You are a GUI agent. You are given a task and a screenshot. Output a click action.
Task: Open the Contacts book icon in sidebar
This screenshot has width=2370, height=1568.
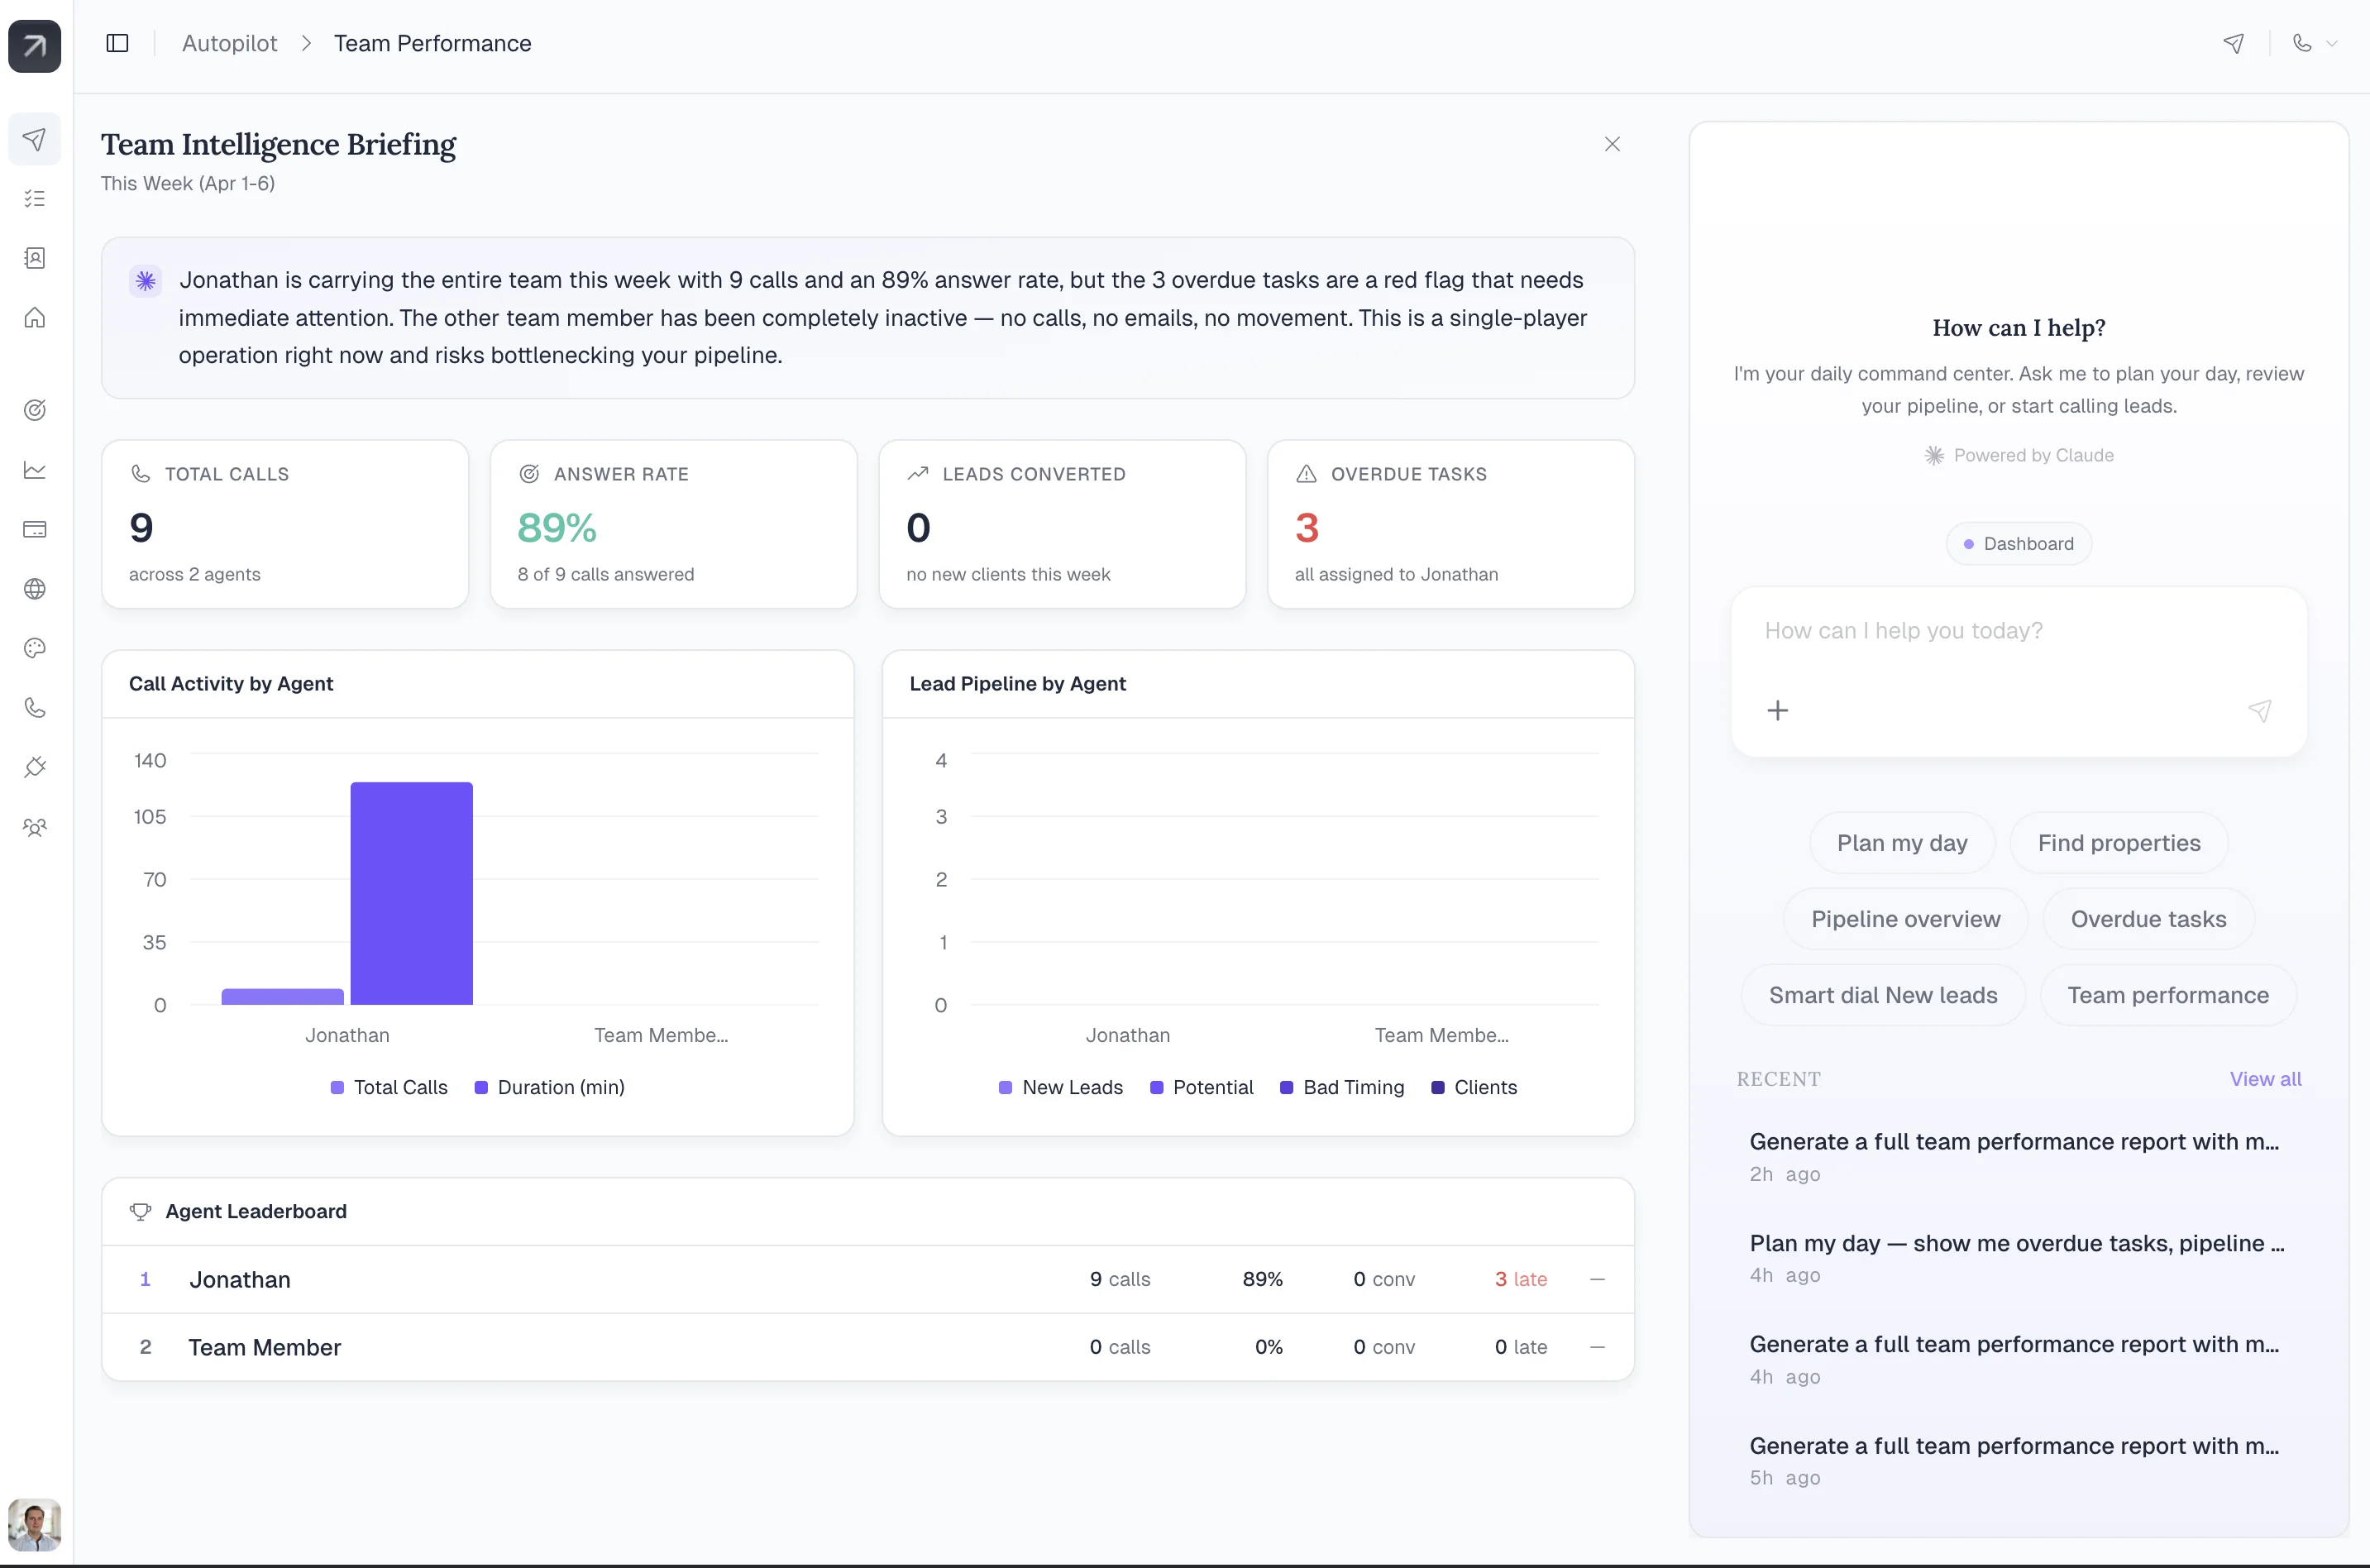pos(35,258)
